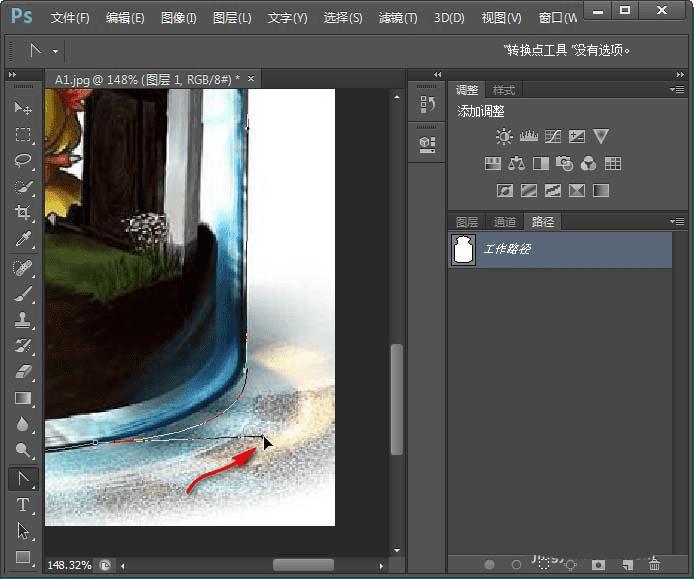Delete current path with trash icon
Image resolution: width=694 pixels, height=579 pixels.
(x=654, y=566)
